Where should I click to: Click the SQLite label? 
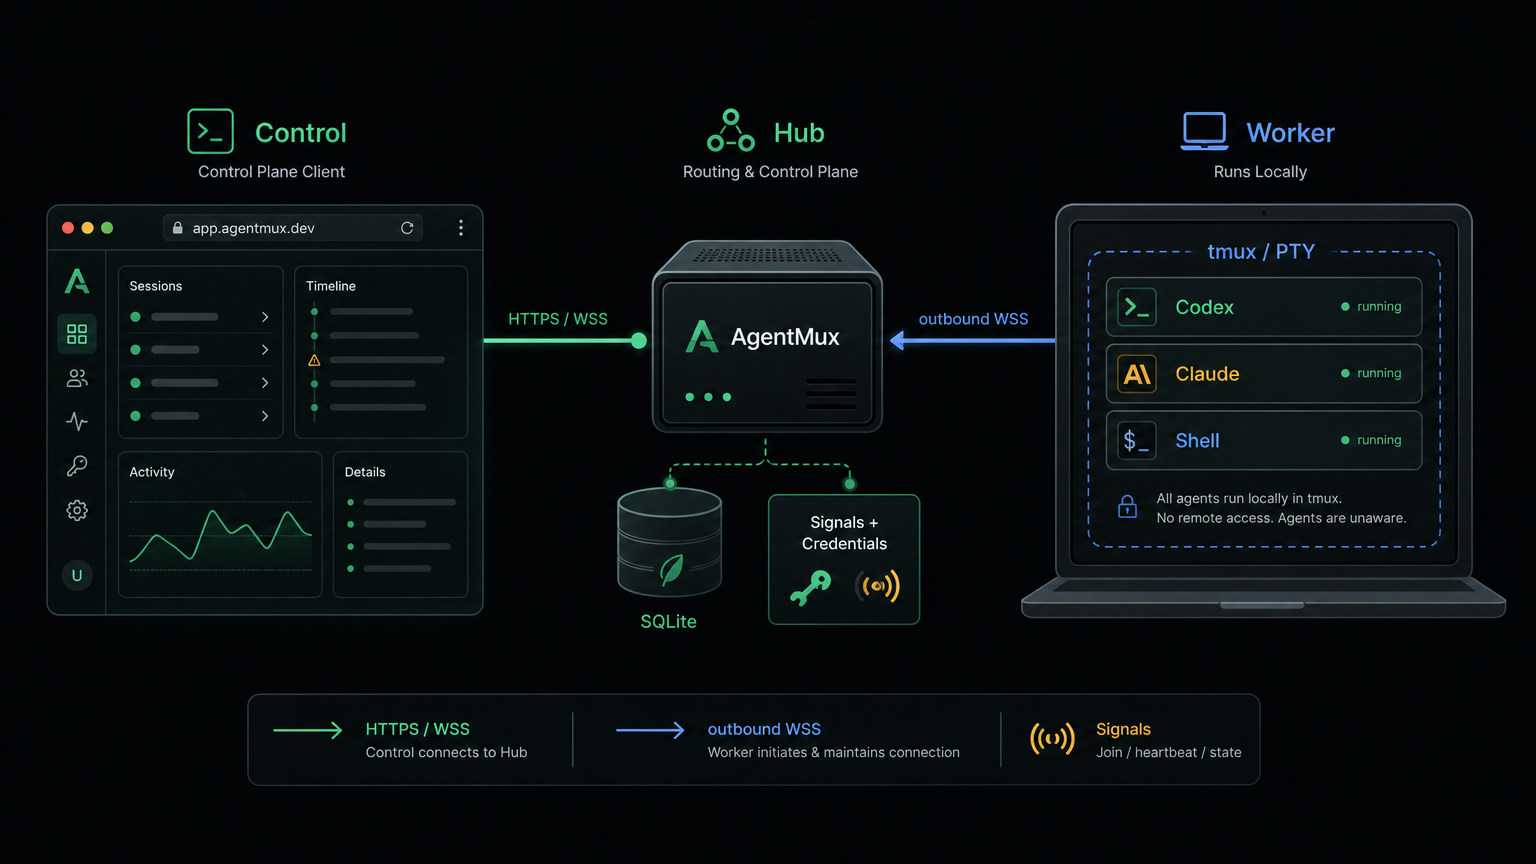click(x=669, y=622)
